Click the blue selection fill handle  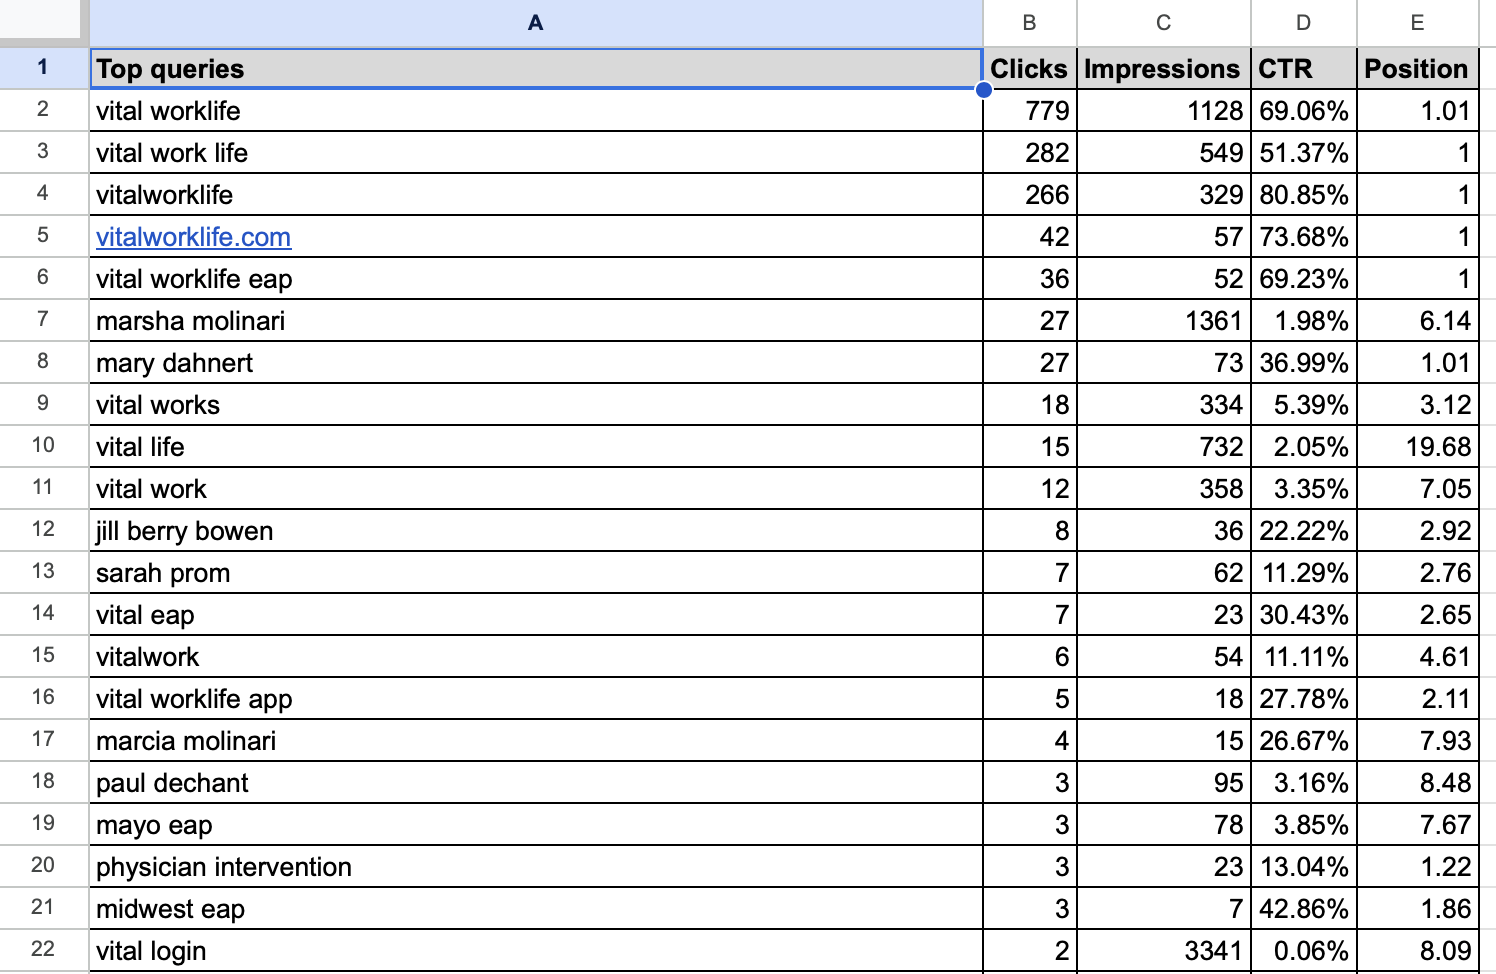tap(984, 90)
